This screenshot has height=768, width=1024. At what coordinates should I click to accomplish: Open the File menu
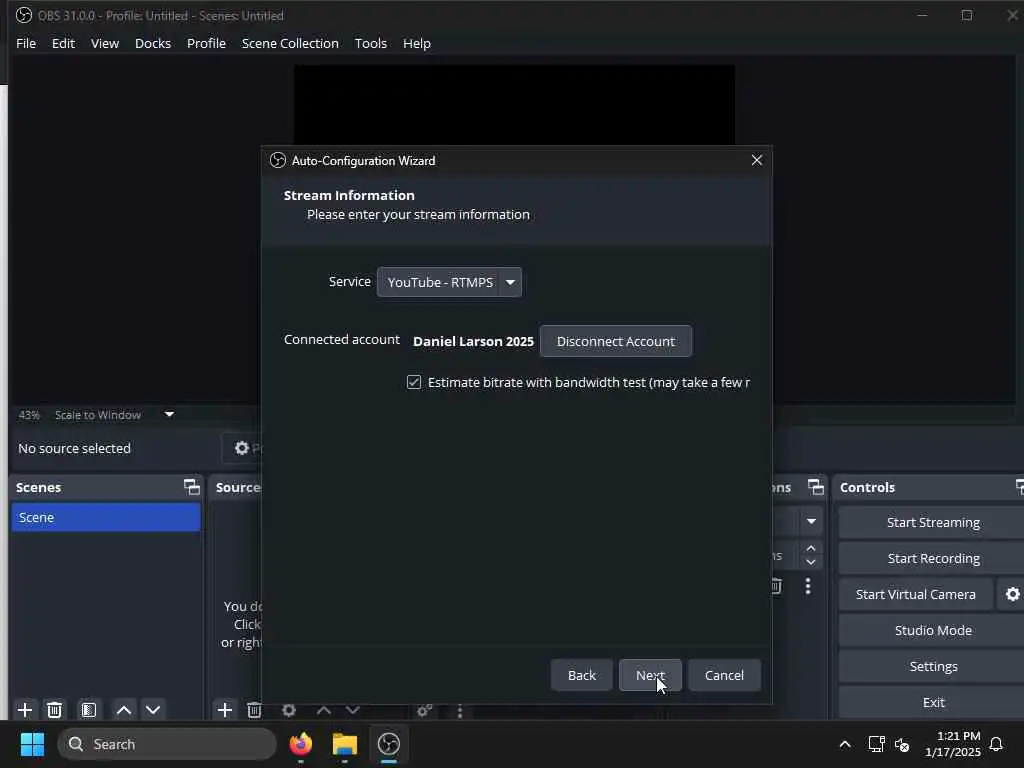coord(26,43)
